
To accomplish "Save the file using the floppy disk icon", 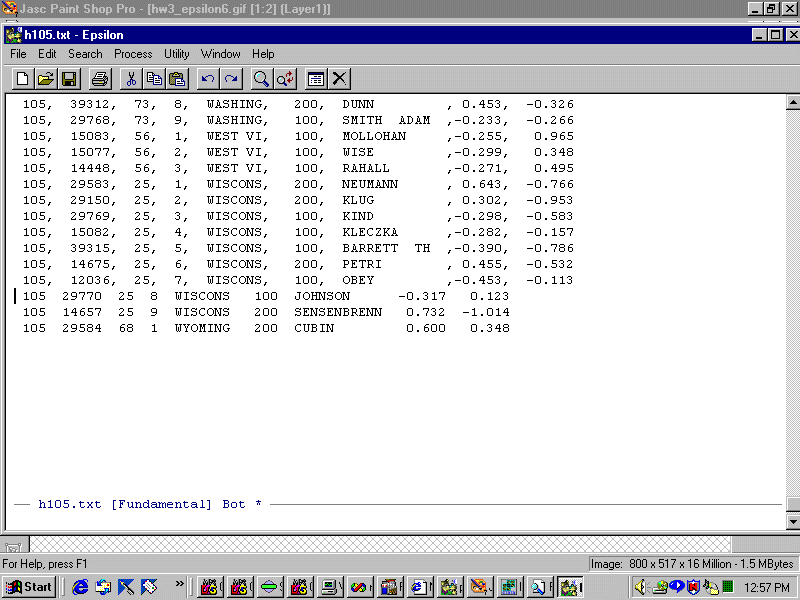I will (x=69, y=78).
